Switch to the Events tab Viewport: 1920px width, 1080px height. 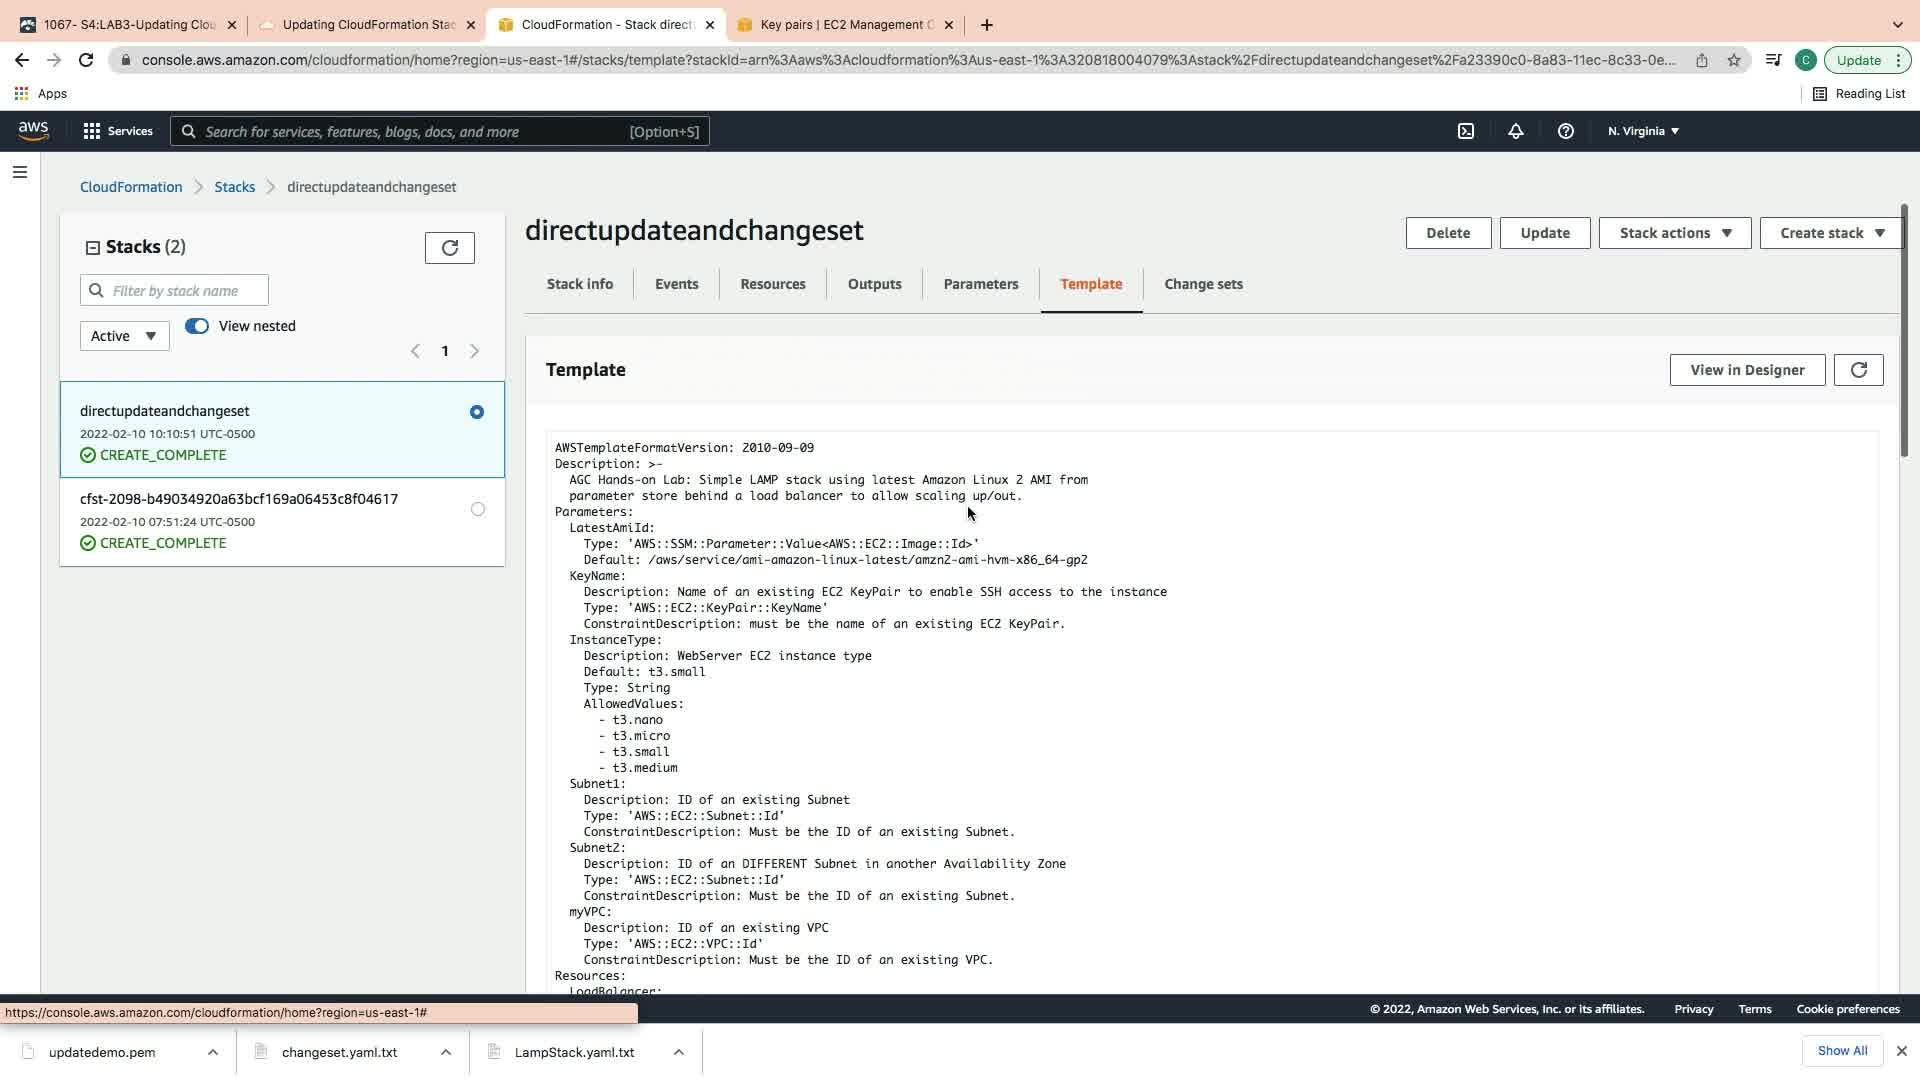tap(676, 284)
